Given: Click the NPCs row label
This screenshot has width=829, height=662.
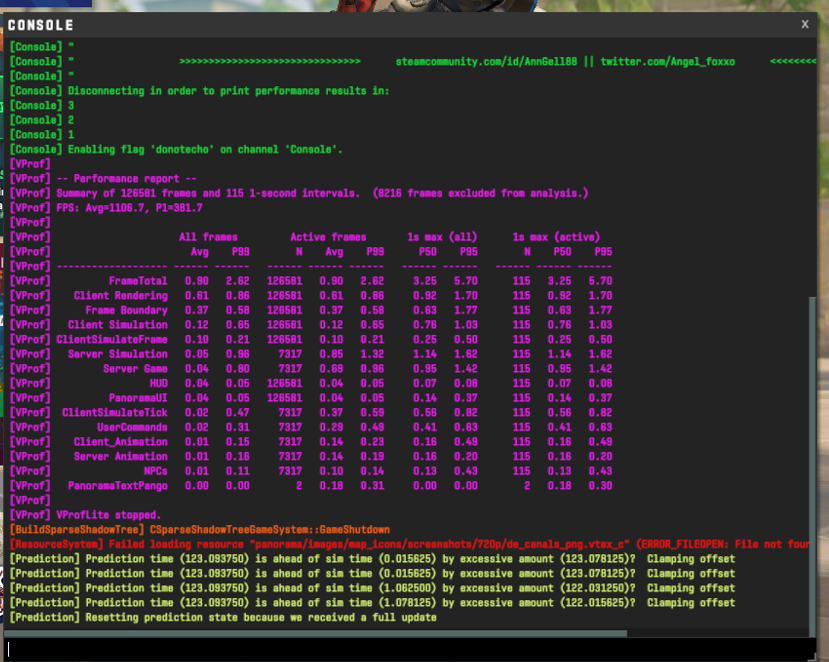Looking at the screenshot, I should 155,471.
